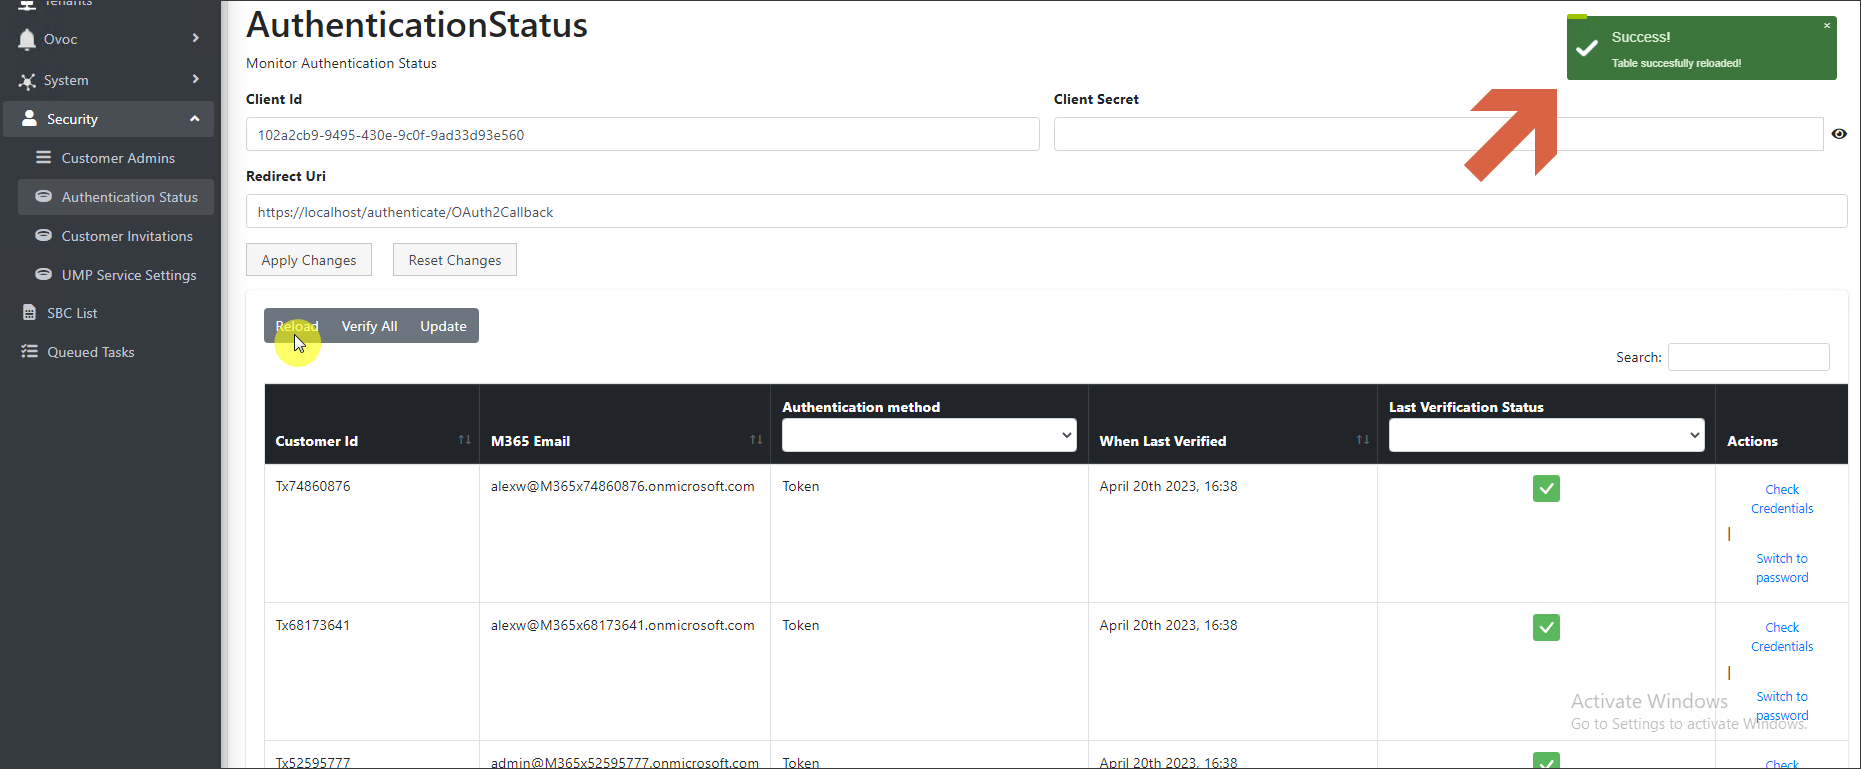Click the Update button
The height and width of the screenshot is (769, 1861).
[443, 326]
